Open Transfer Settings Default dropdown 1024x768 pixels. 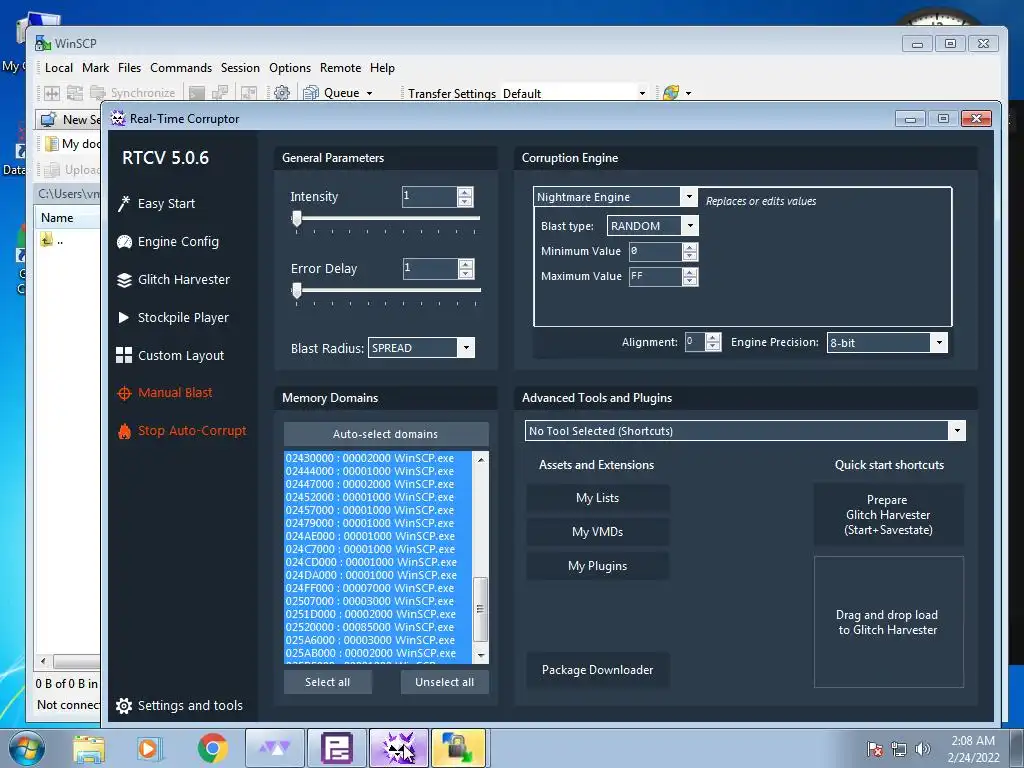pyautogui.click(x=642, y=93)
